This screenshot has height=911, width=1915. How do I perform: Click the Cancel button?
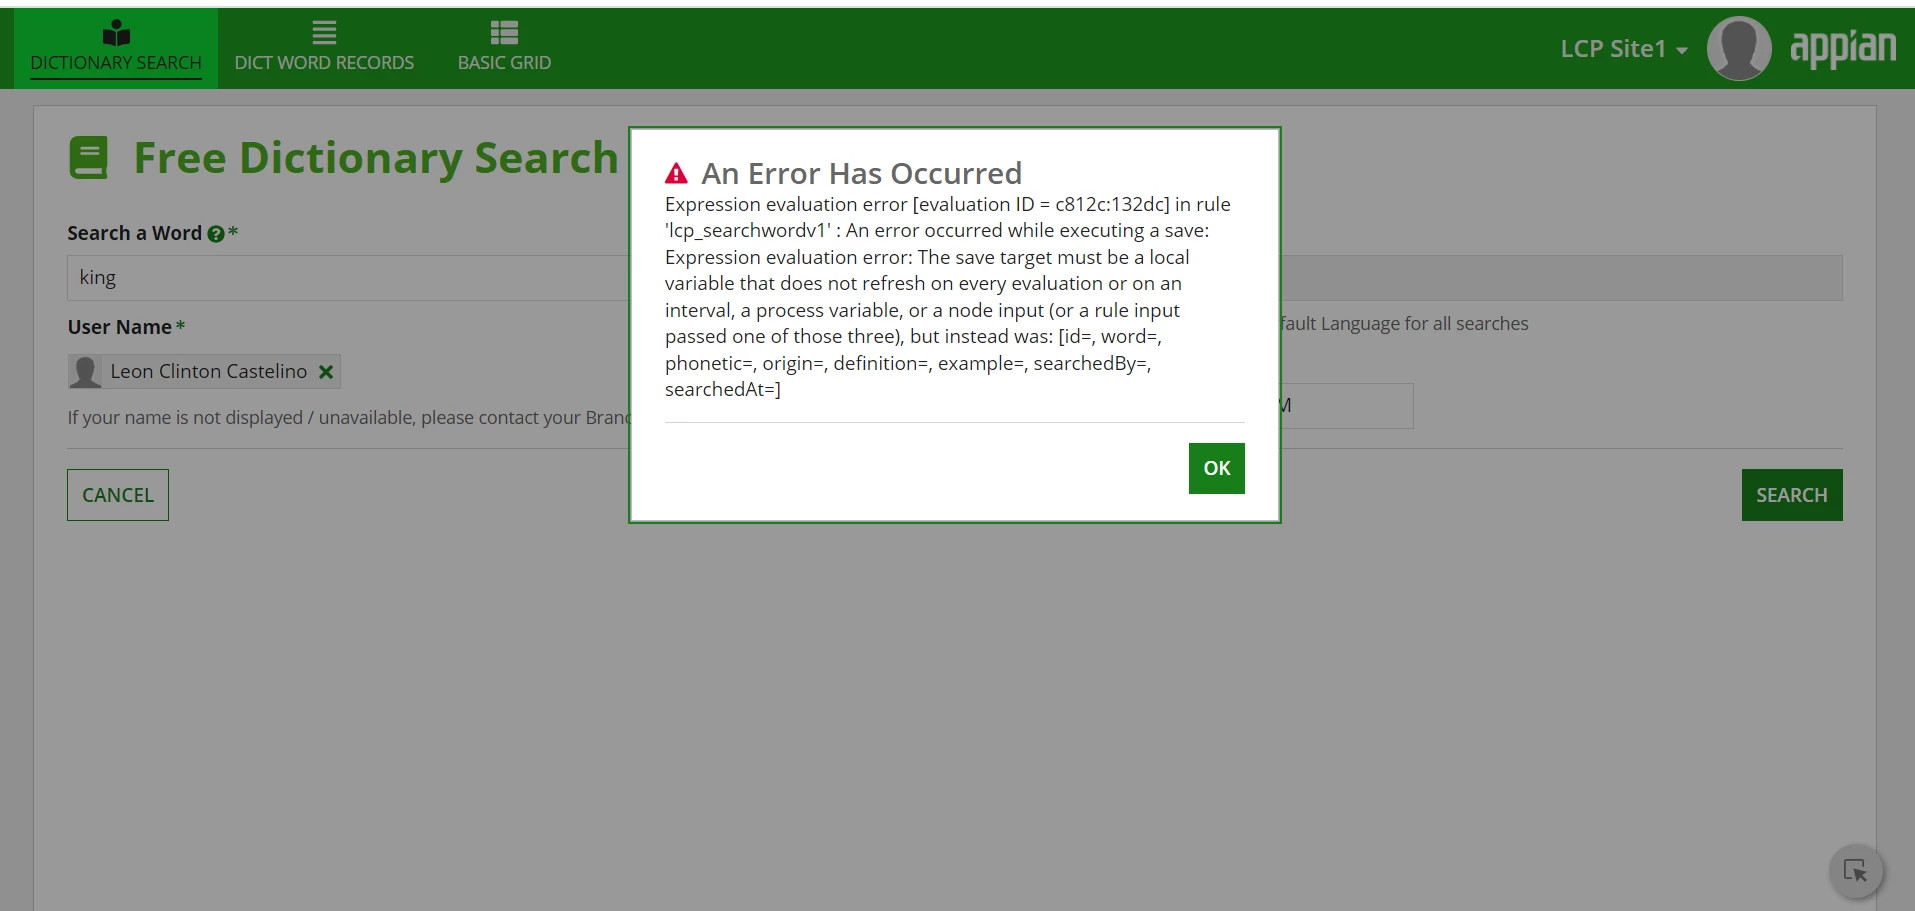(x=118, y=495)
